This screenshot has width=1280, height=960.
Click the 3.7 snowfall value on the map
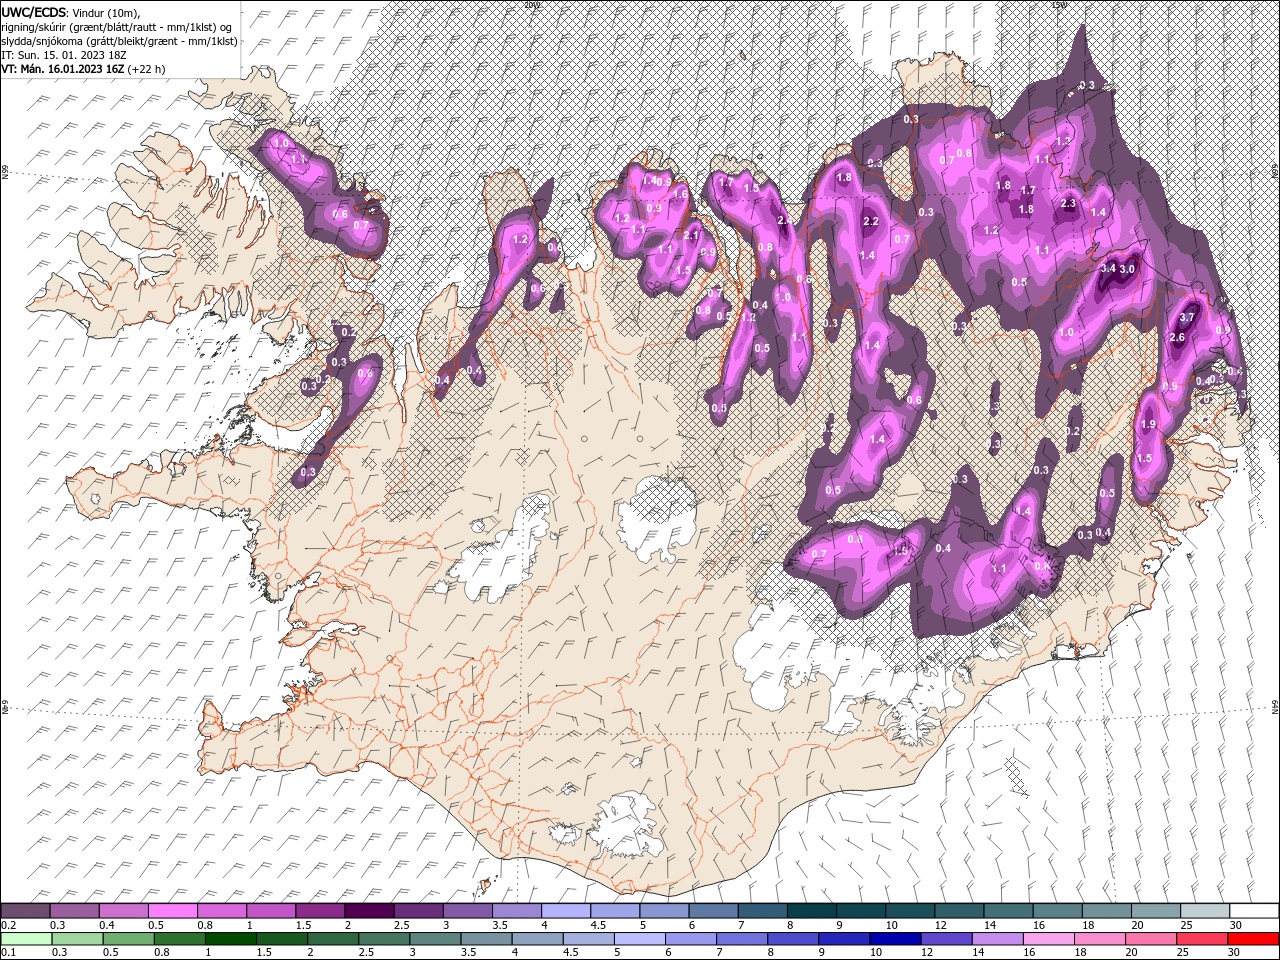pos(1187,317)
